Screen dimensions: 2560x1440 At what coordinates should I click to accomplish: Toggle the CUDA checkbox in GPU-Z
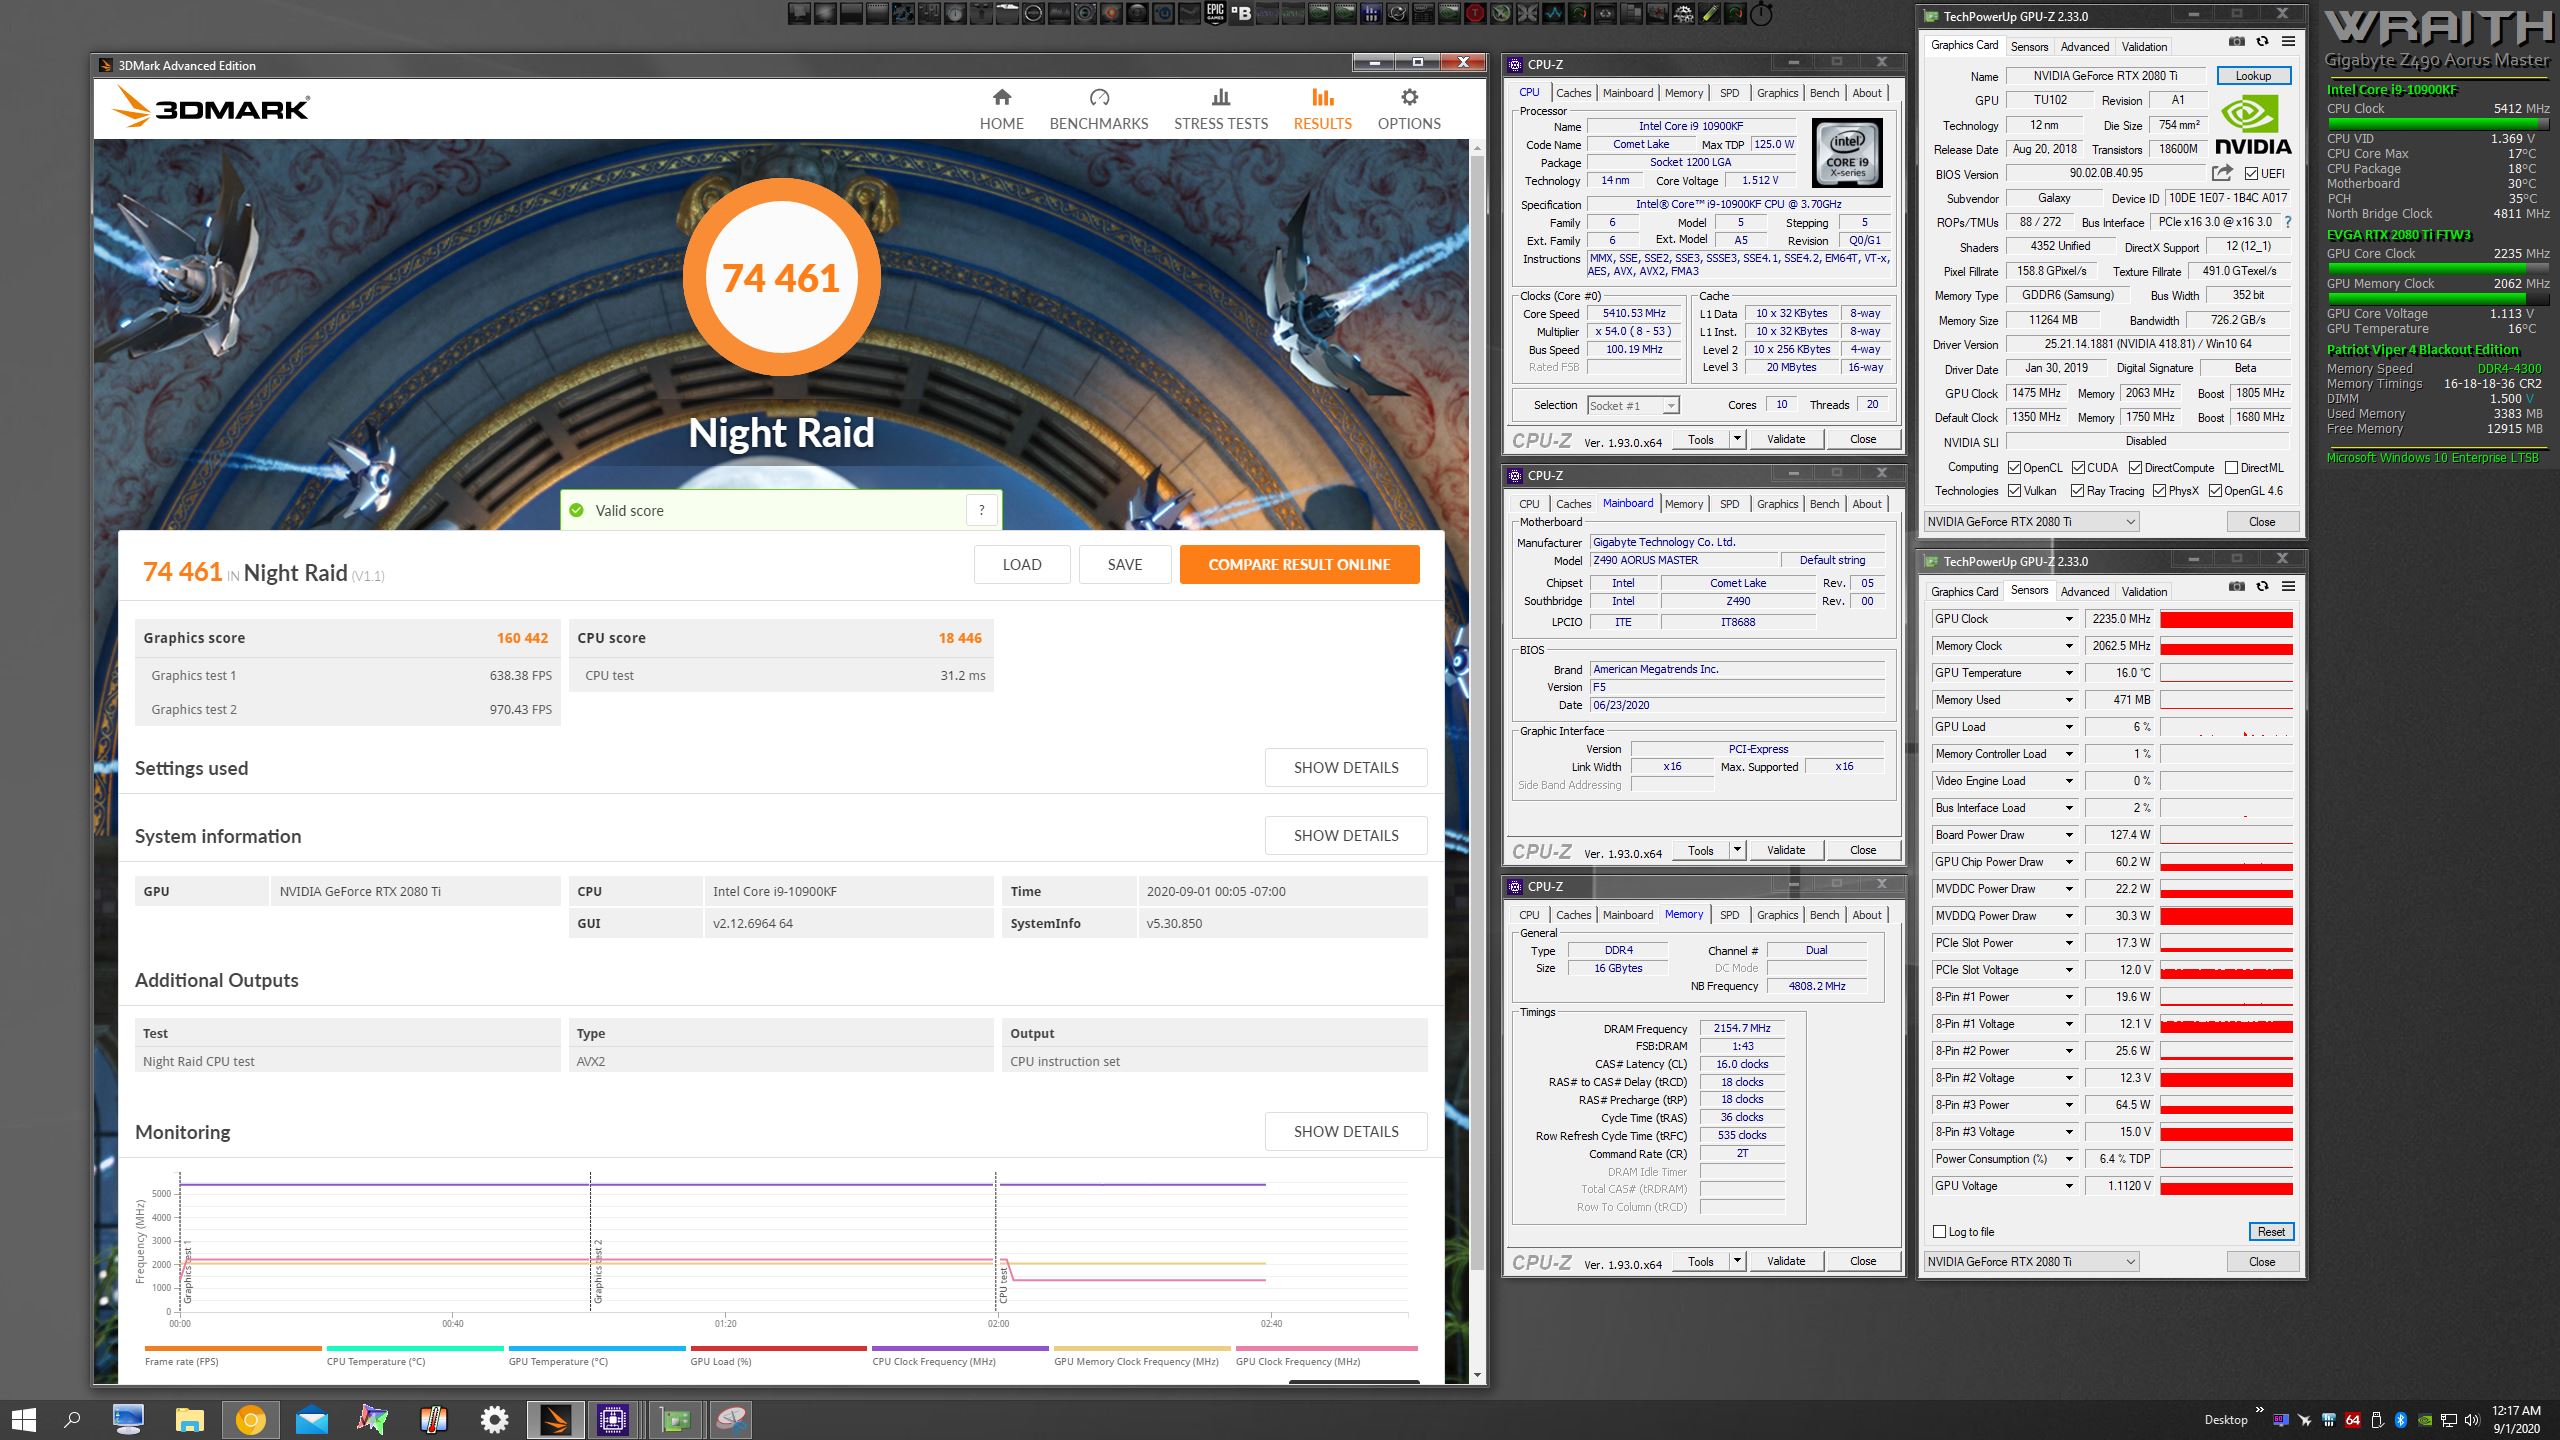point(2078,467)
